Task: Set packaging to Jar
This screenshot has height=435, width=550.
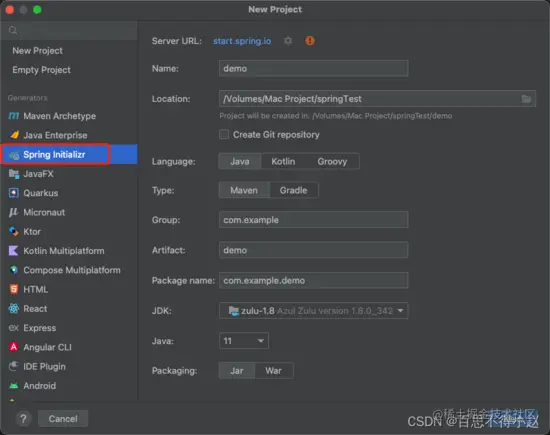Action: 237,371
